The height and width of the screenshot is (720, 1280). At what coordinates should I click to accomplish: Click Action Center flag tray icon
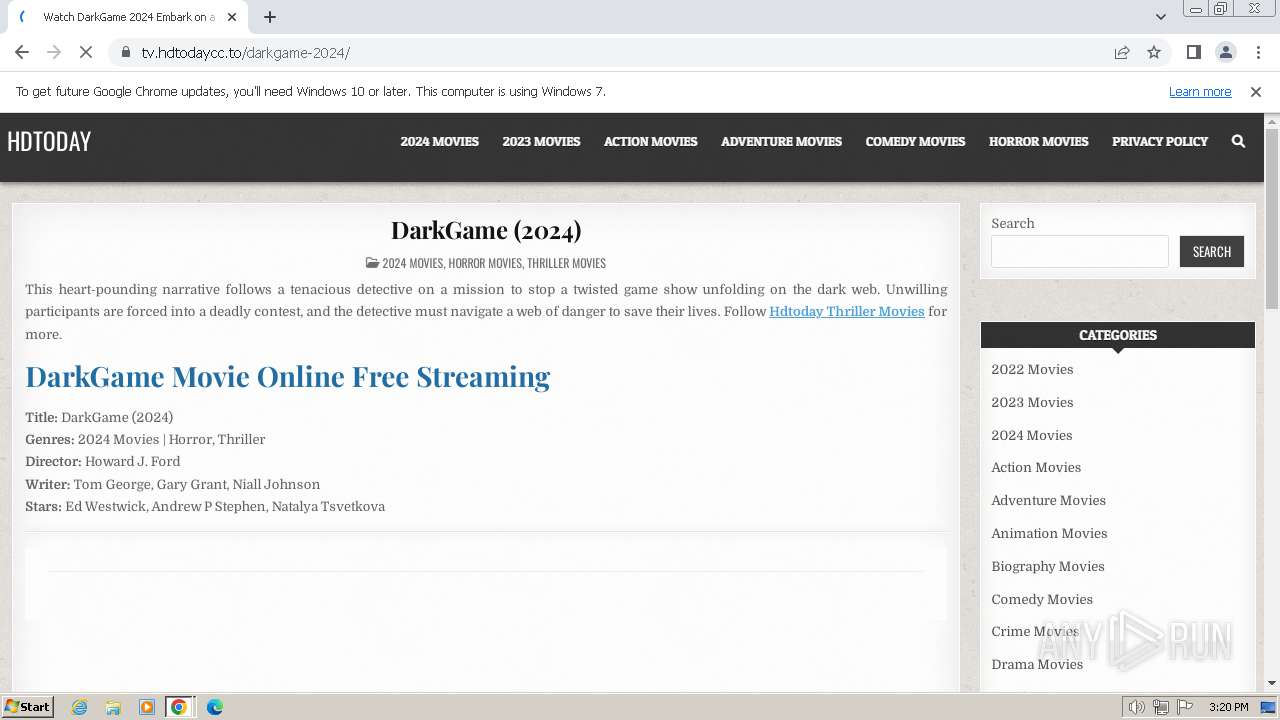1185,707
